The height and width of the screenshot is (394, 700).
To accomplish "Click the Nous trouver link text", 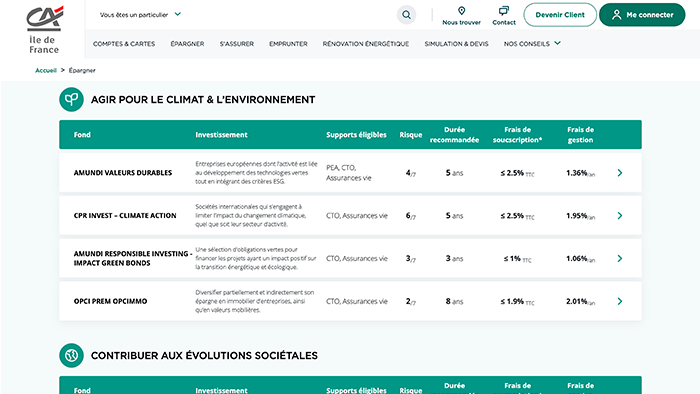I will coord(462,22).
